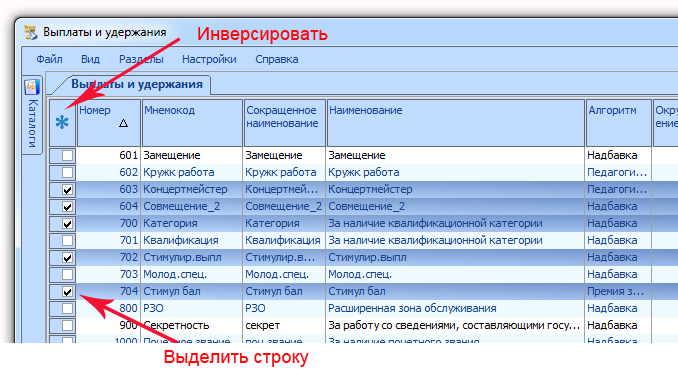Viewport: 678px width, 374px height.
Task: Click the Наименование cell Кружк работа
Action: click(456, 173)
